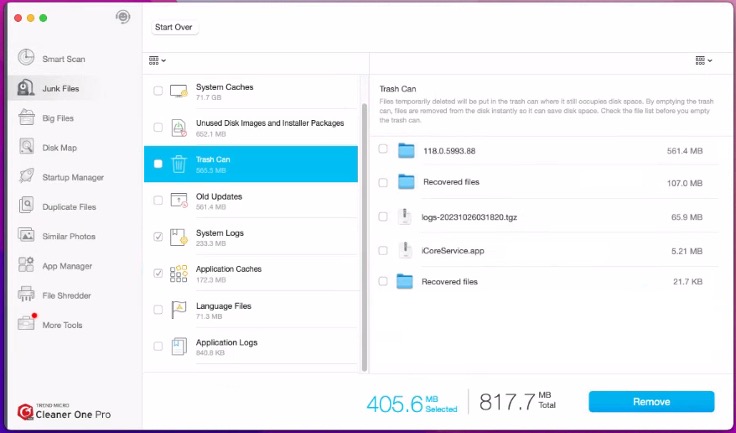This screenshot has height=433, width=736.
Task: Click the Similar Photos icon
Action: point(26,236)
